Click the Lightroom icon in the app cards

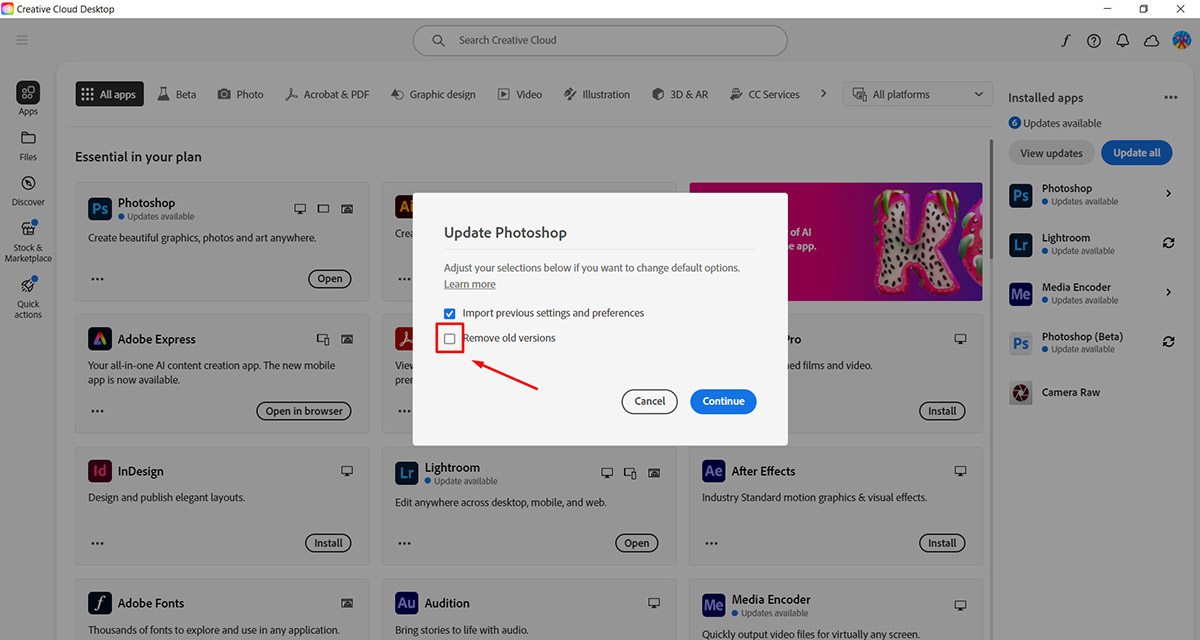[x=407, y=471]
